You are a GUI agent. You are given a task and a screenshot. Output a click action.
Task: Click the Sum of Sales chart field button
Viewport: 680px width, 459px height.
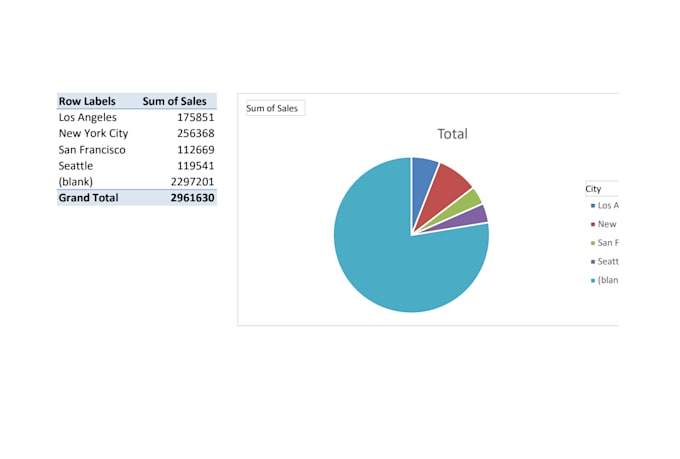275,108
